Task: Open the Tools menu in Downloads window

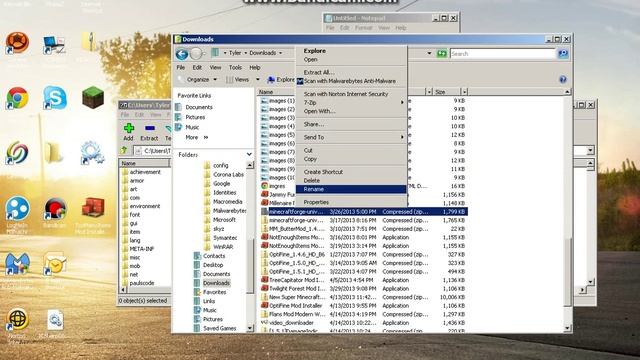Action: pyautogui.click(x=235, y=67)
